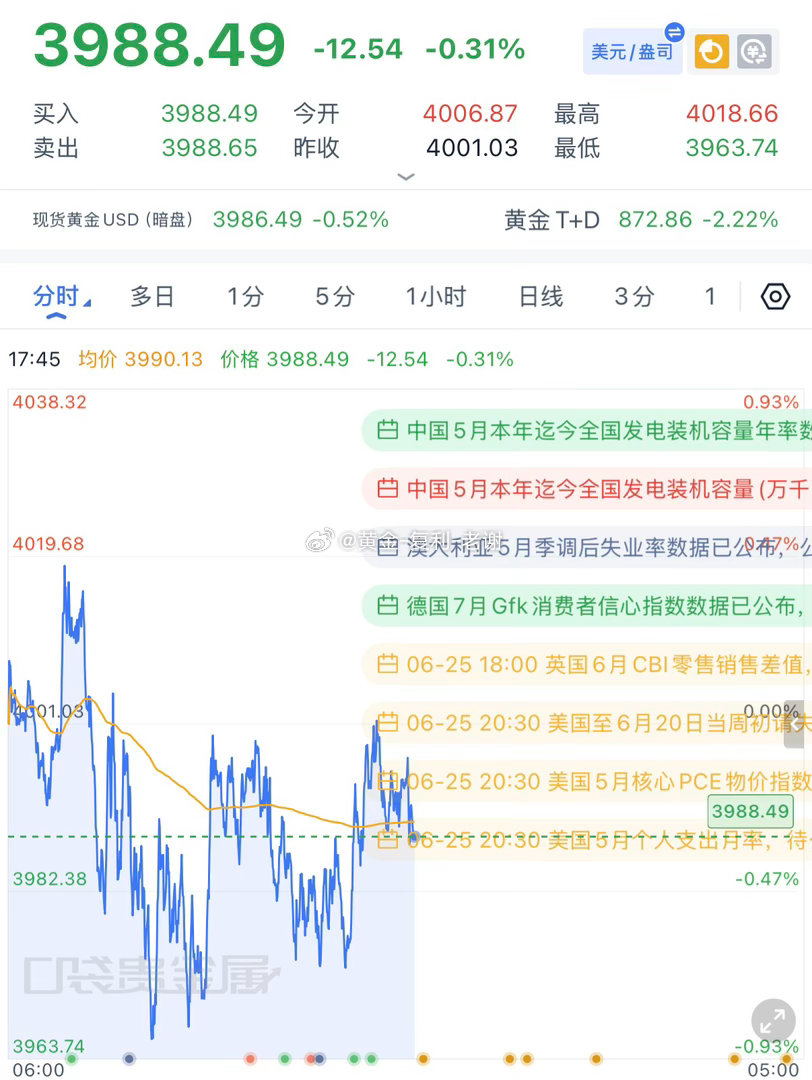Tap the 昨收 value 4001.03
The width and height of the screenshot is (812, 1080).
(472, 147)
